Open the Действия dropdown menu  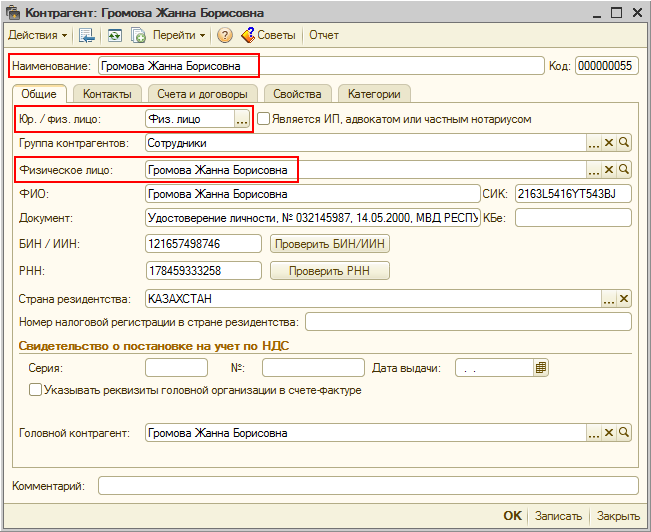[x=38, y=35]
